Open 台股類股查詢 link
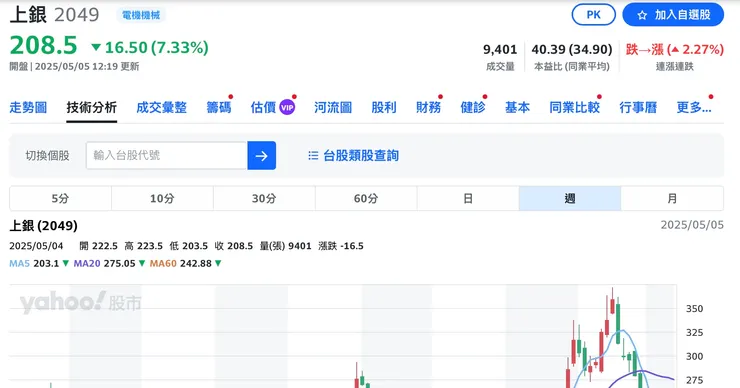The width and height of the screenshot is (740, 388). 361,156
